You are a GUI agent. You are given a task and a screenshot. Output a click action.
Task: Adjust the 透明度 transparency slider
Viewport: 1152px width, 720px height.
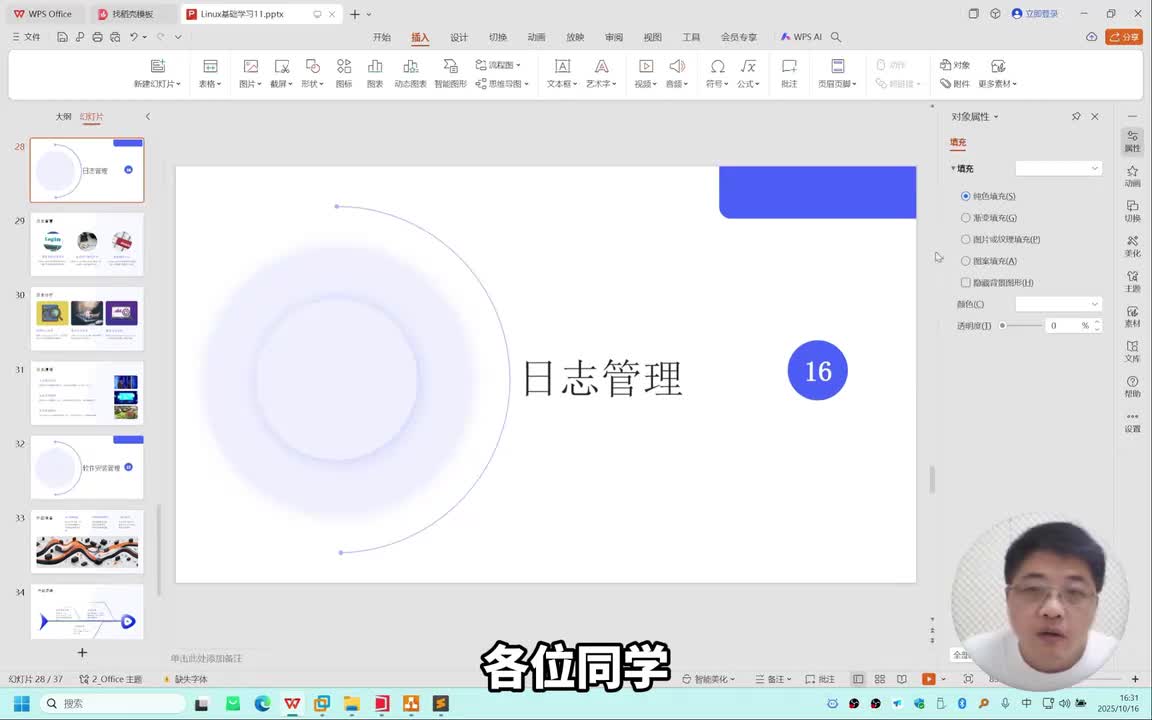(x=1022, y=325)
